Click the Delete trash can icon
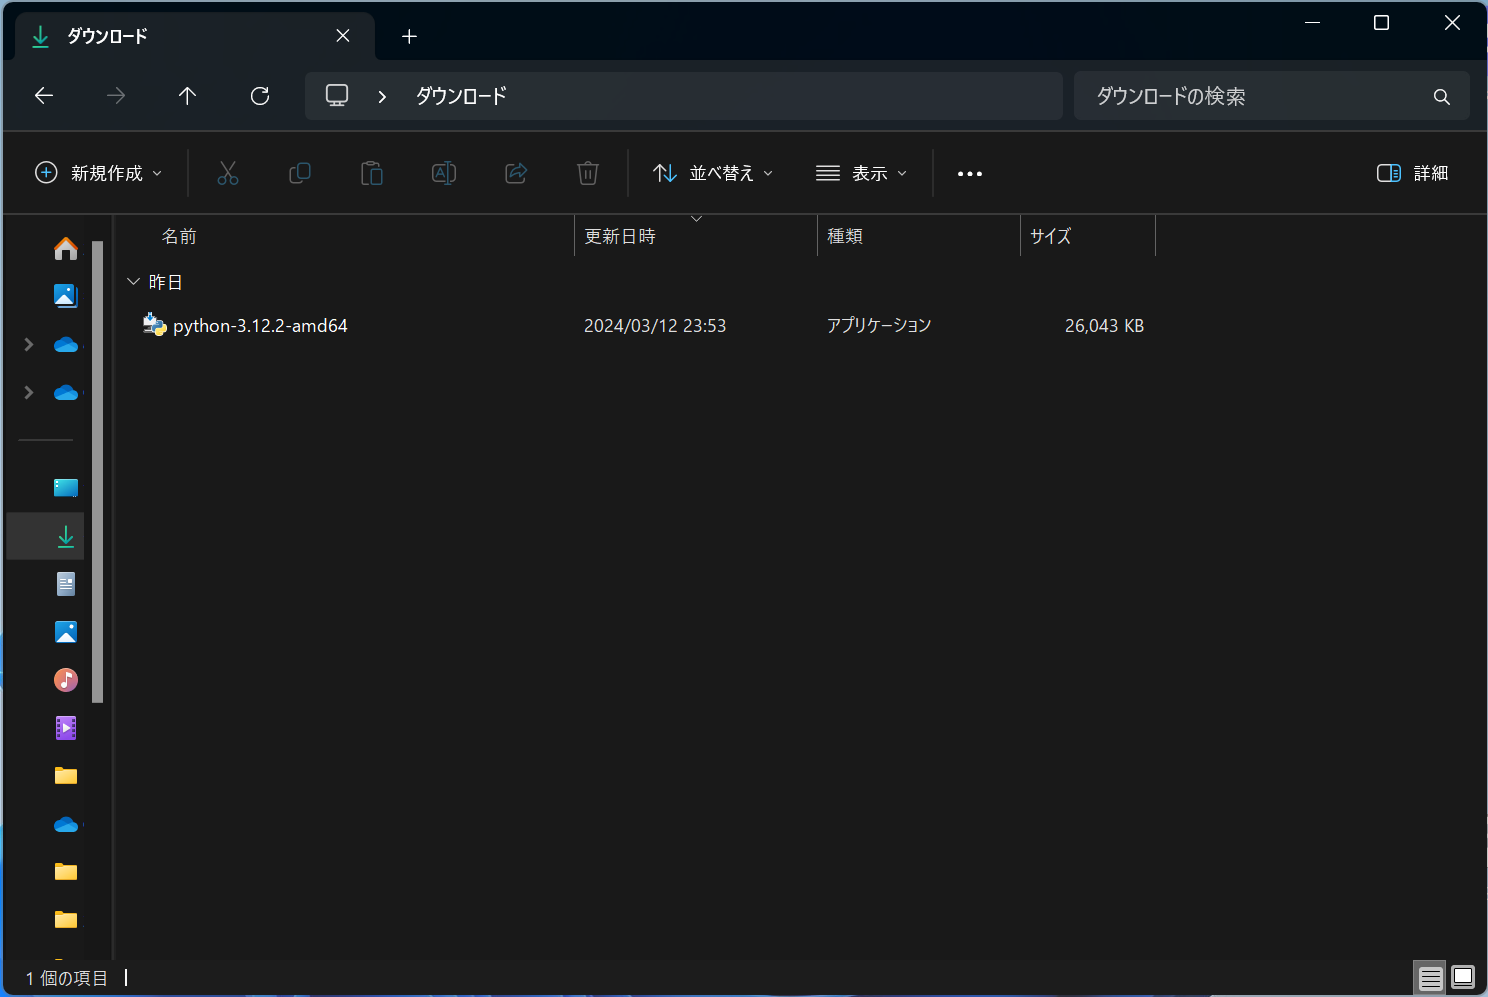The image size is (1488, 997). [588, 173]
